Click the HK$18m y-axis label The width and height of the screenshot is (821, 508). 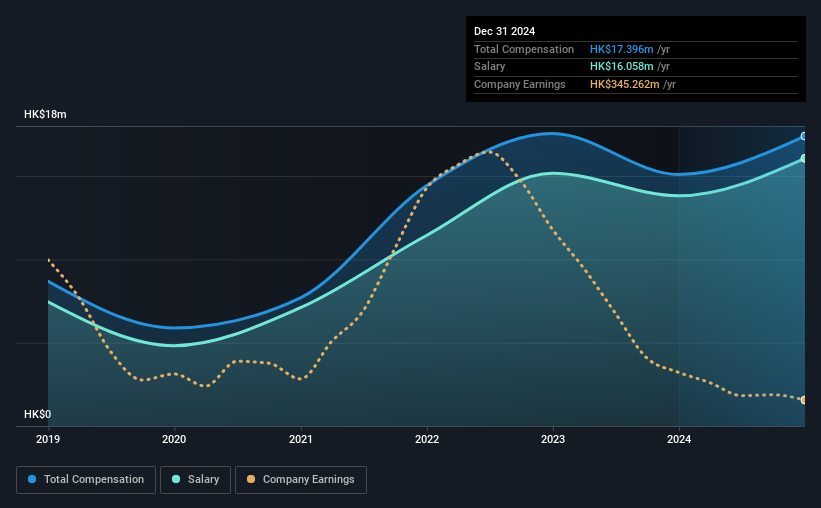coord(45,114)
